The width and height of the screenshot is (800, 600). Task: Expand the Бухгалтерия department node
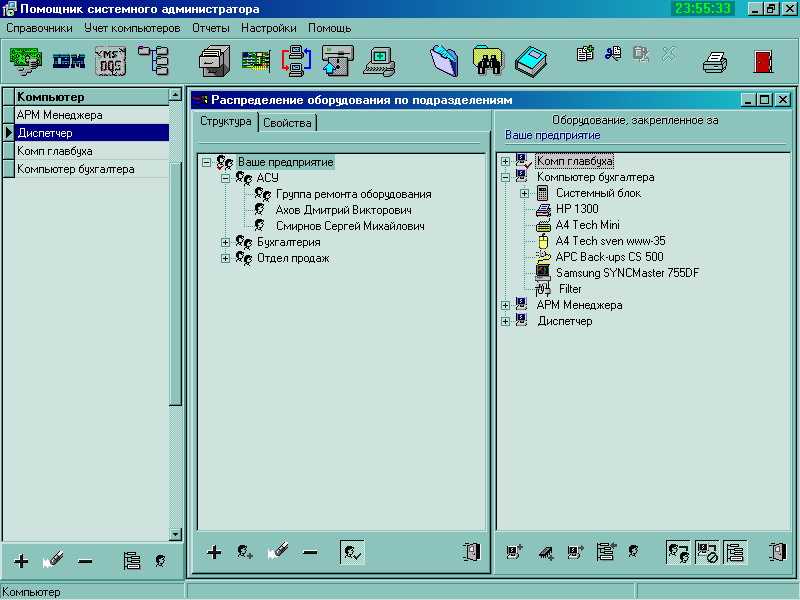(x=226, y=242)
